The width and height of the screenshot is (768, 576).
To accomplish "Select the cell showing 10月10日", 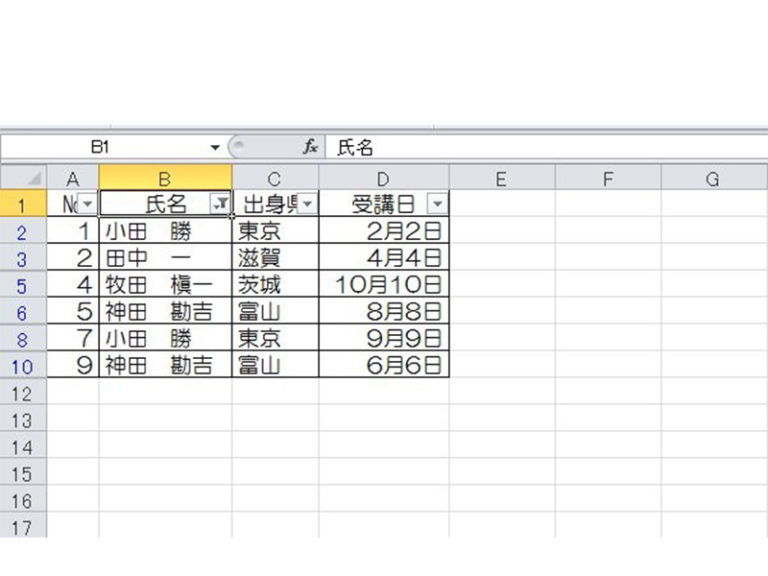I will [384, 285].
